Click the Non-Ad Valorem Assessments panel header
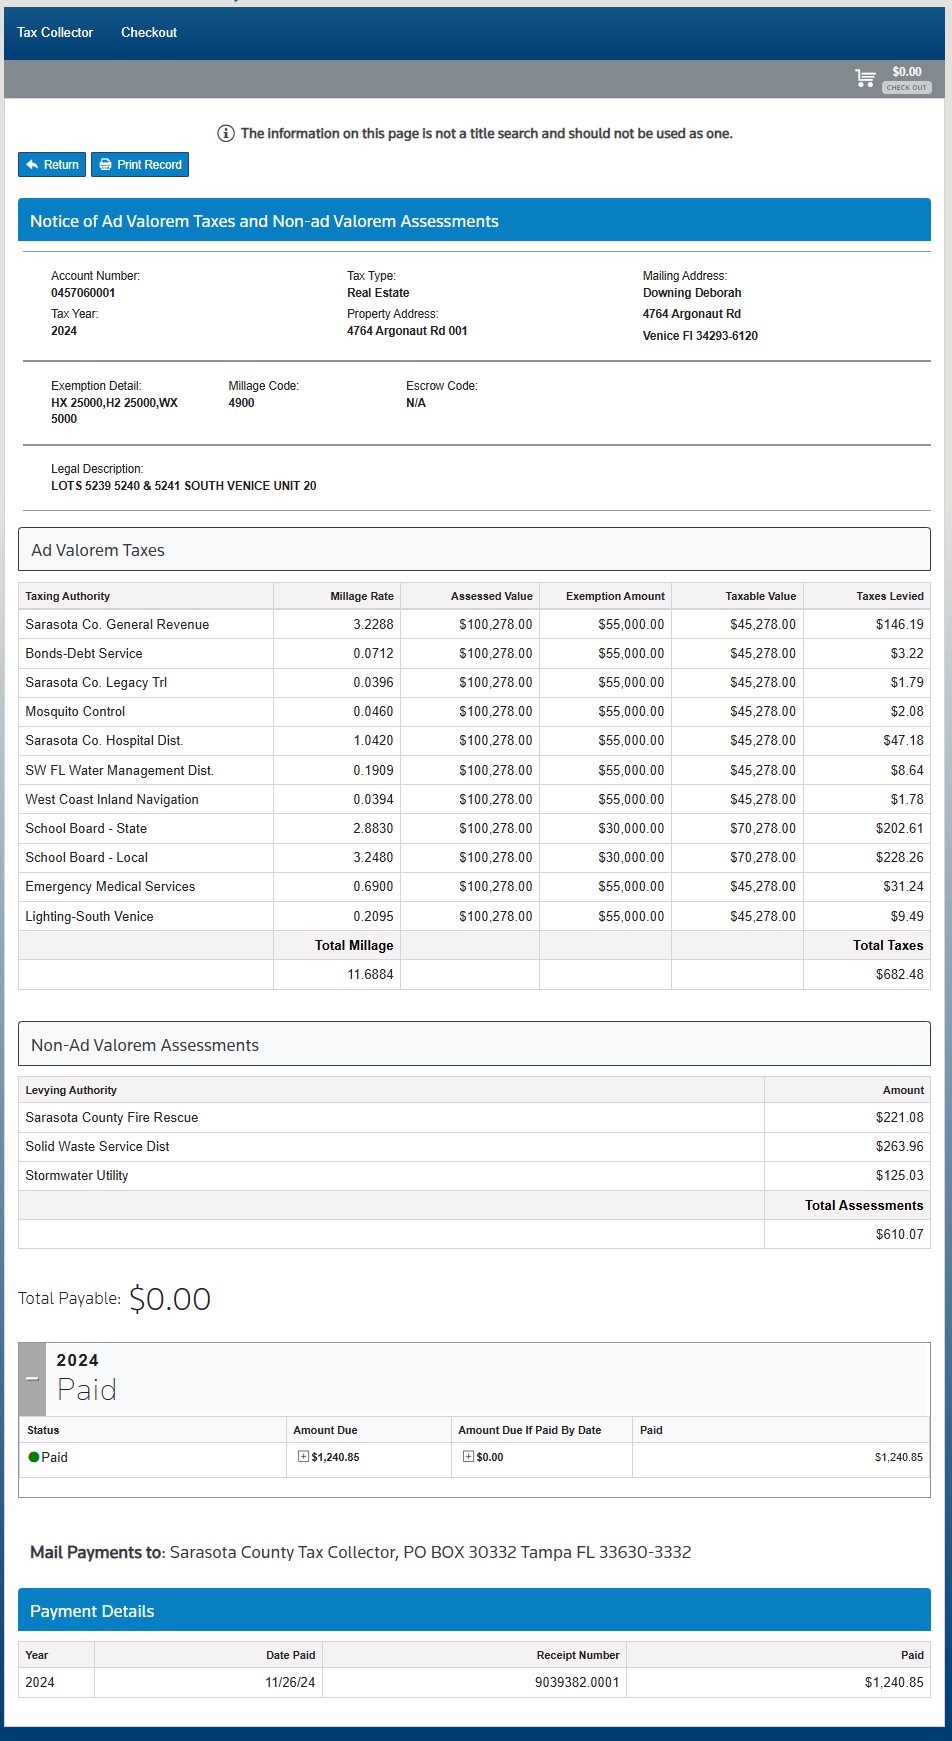Image resolution: width=952 pixels, height=1741 pixels. (x=474, y=1045)
